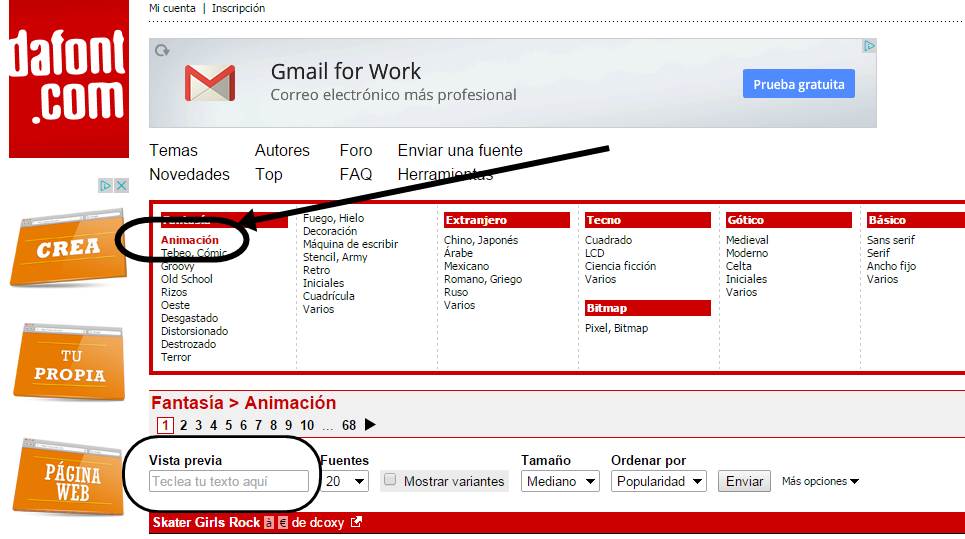
Task: Open the Fuentes count dropdown
Action: point(345,481)
